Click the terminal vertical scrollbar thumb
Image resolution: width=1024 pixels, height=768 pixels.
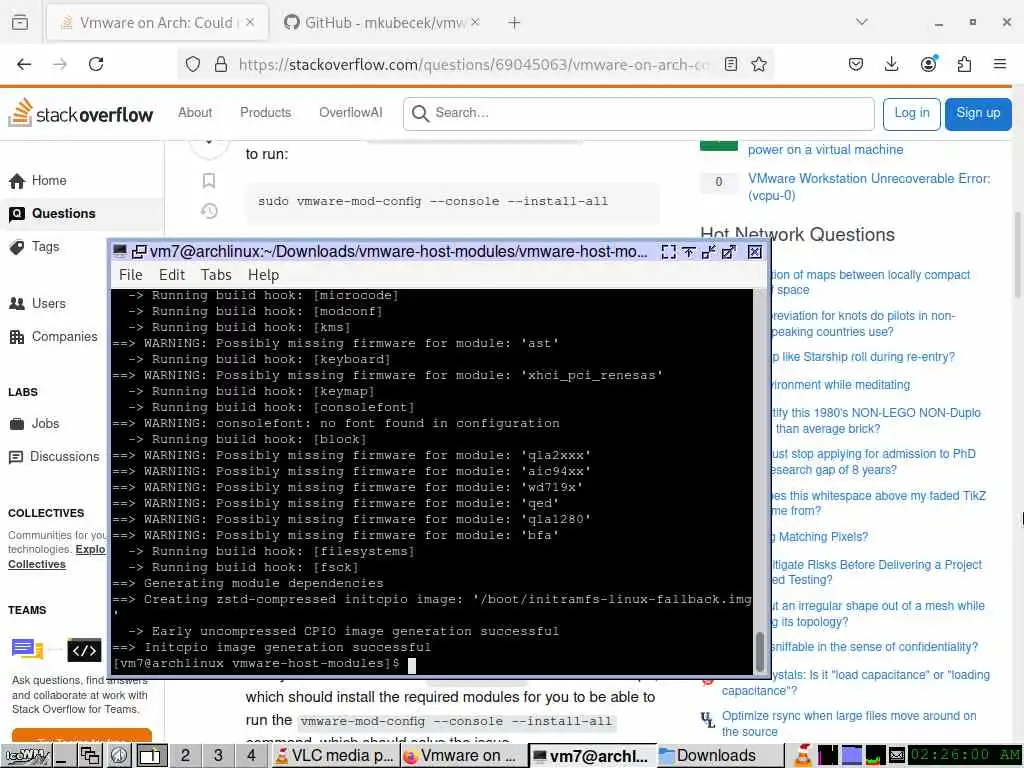pos(759,651)
